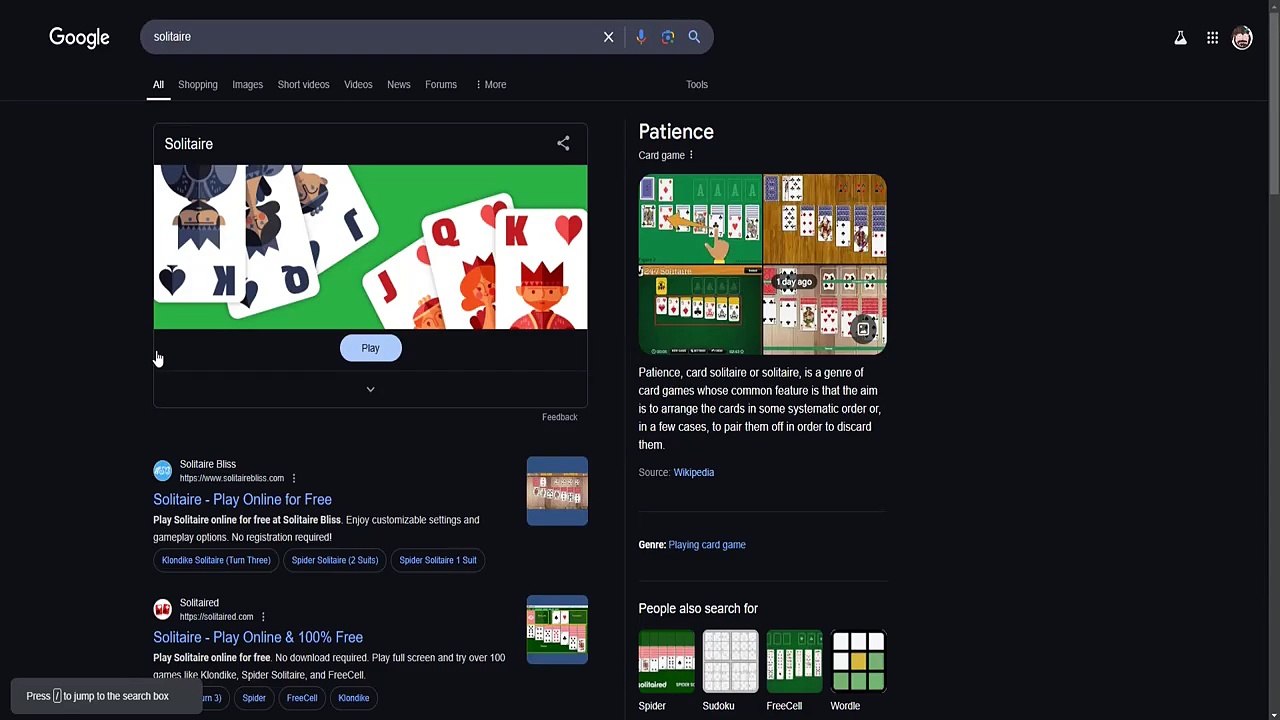Screen dimensions: 1280x720
Task: Click in the solitaire search input field
Action: pyautogui.click(x=370, y=37)
